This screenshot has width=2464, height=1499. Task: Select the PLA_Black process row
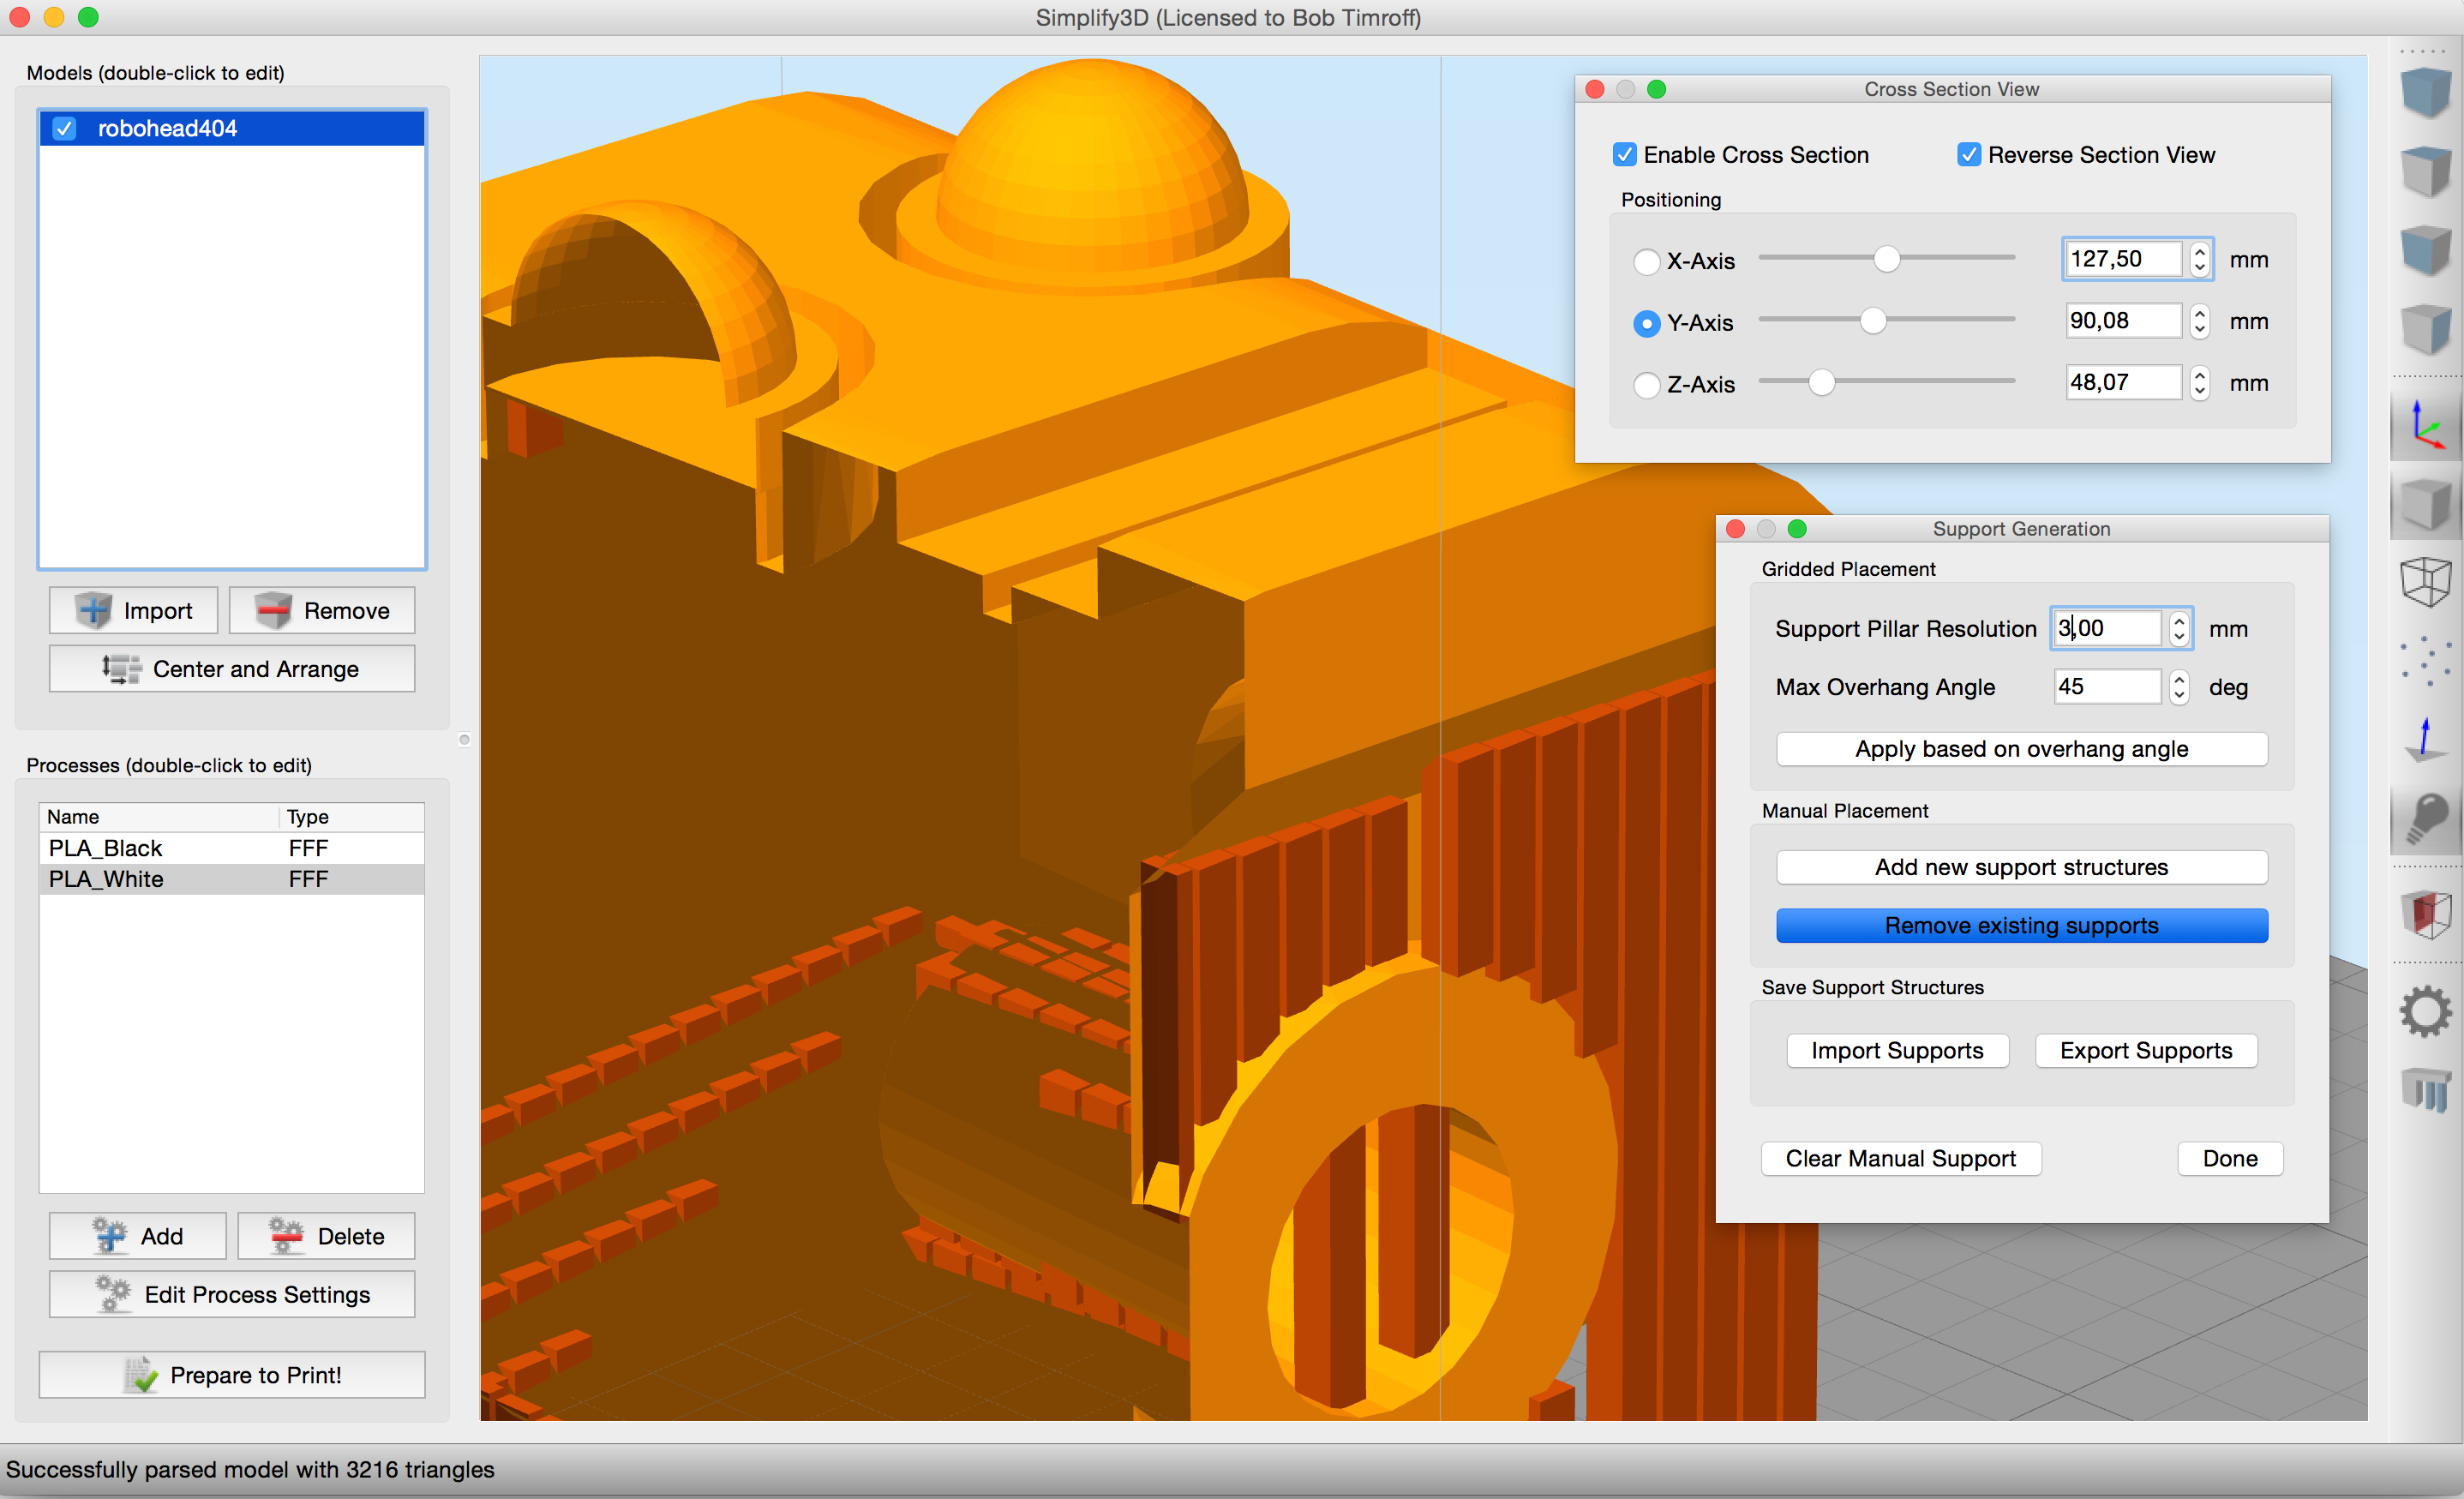[230, 848]
